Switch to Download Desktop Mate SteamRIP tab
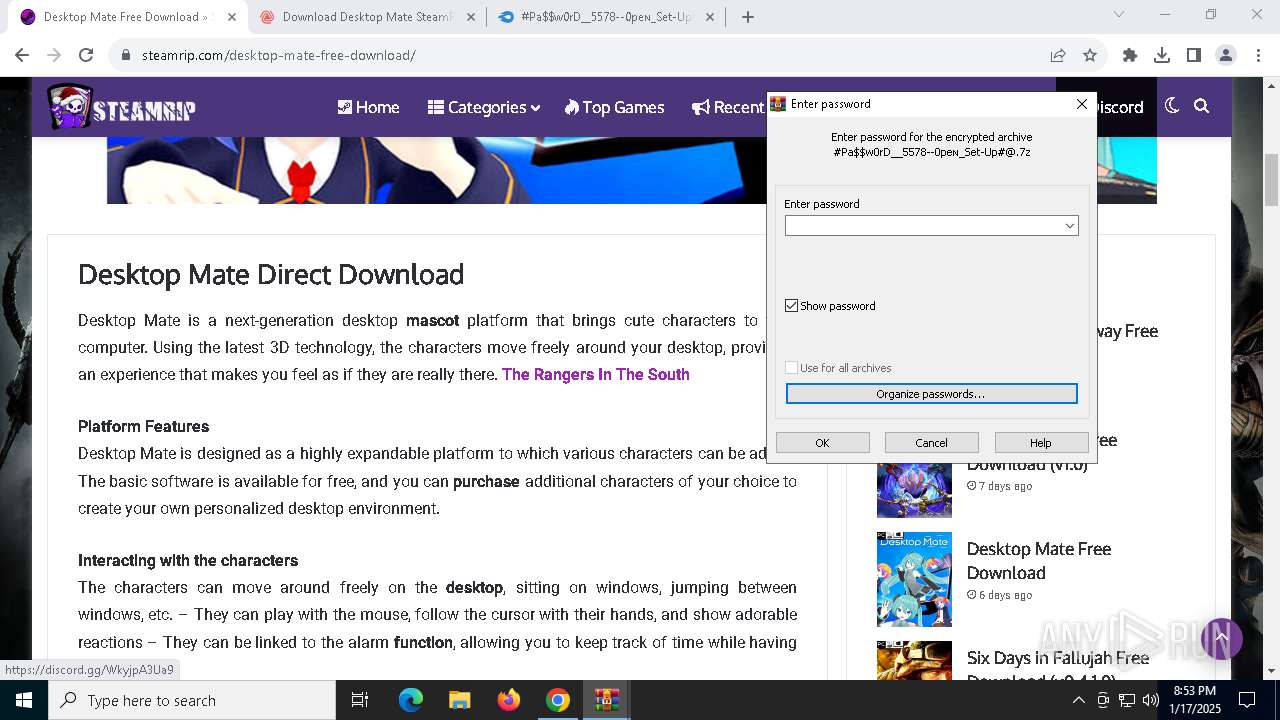 tap(366, 17)
